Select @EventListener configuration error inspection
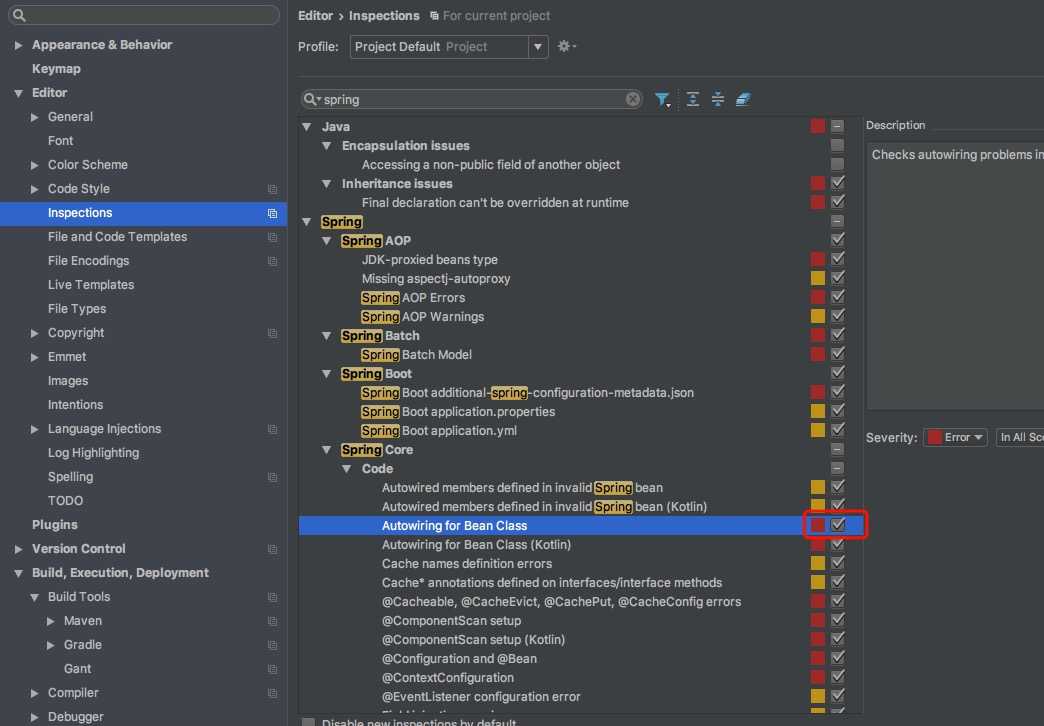Screen dimensions: 1044x726 tap(481, 697)
